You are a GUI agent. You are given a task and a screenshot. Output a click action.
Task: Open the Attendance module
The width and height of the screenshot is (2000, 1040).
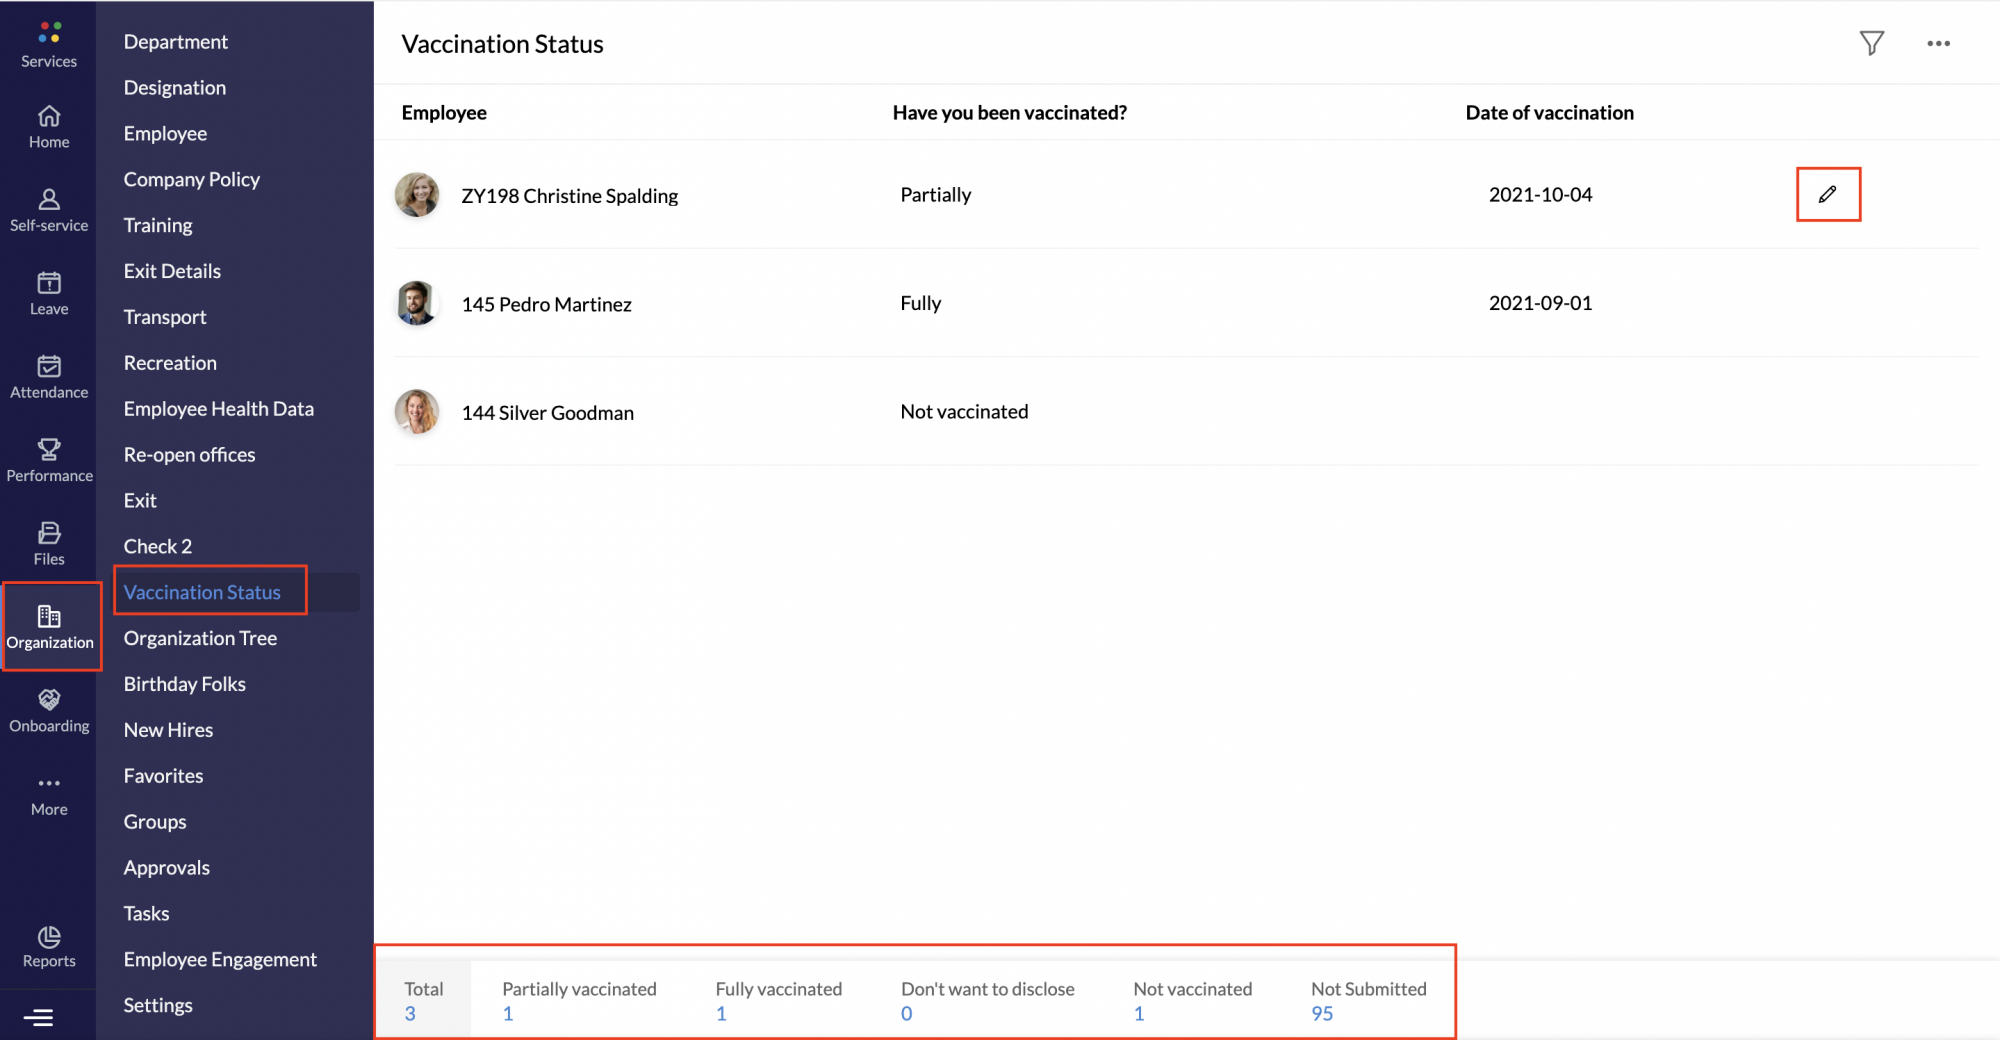pos(48,376)
